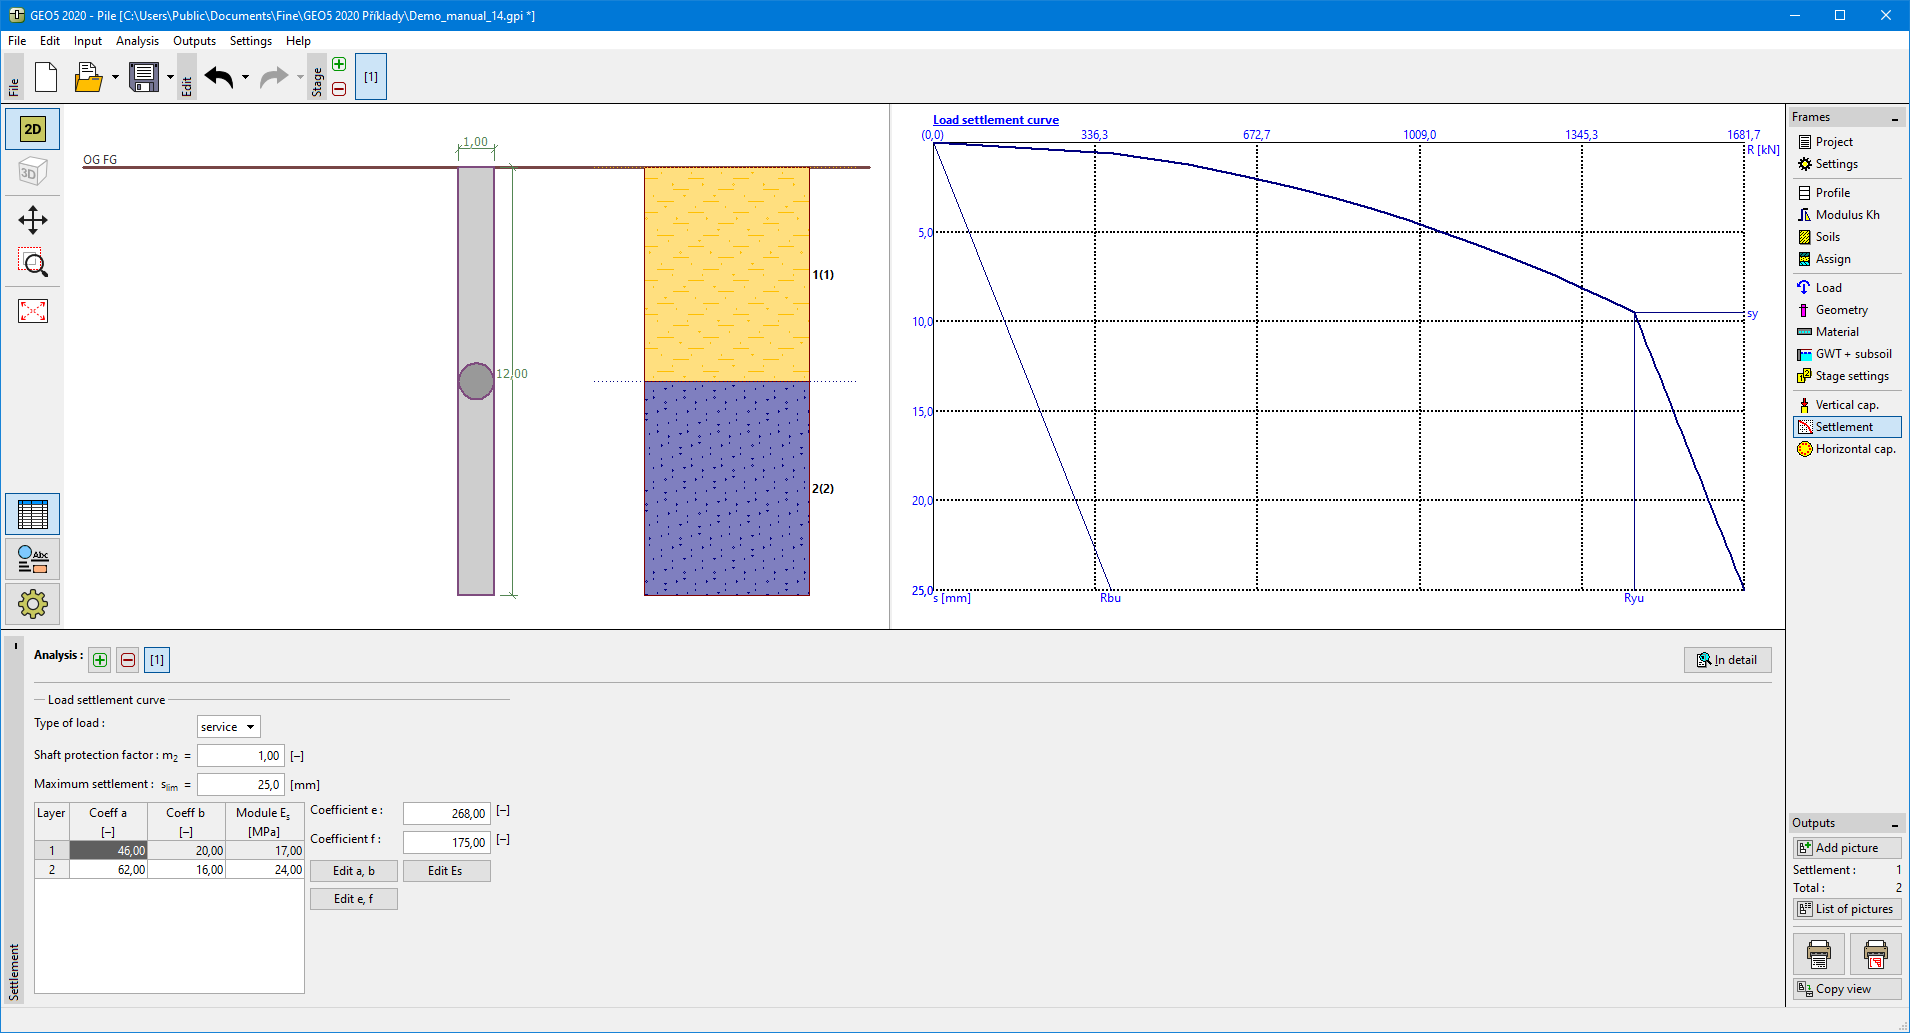Select construction stage [1] toggle
This screenshot has width=1910, height=1033.
(x=371, y=77)
